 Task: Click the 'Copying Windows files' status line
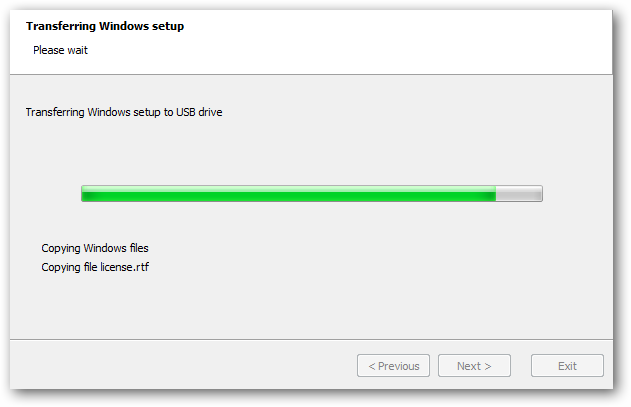(95, 248)
